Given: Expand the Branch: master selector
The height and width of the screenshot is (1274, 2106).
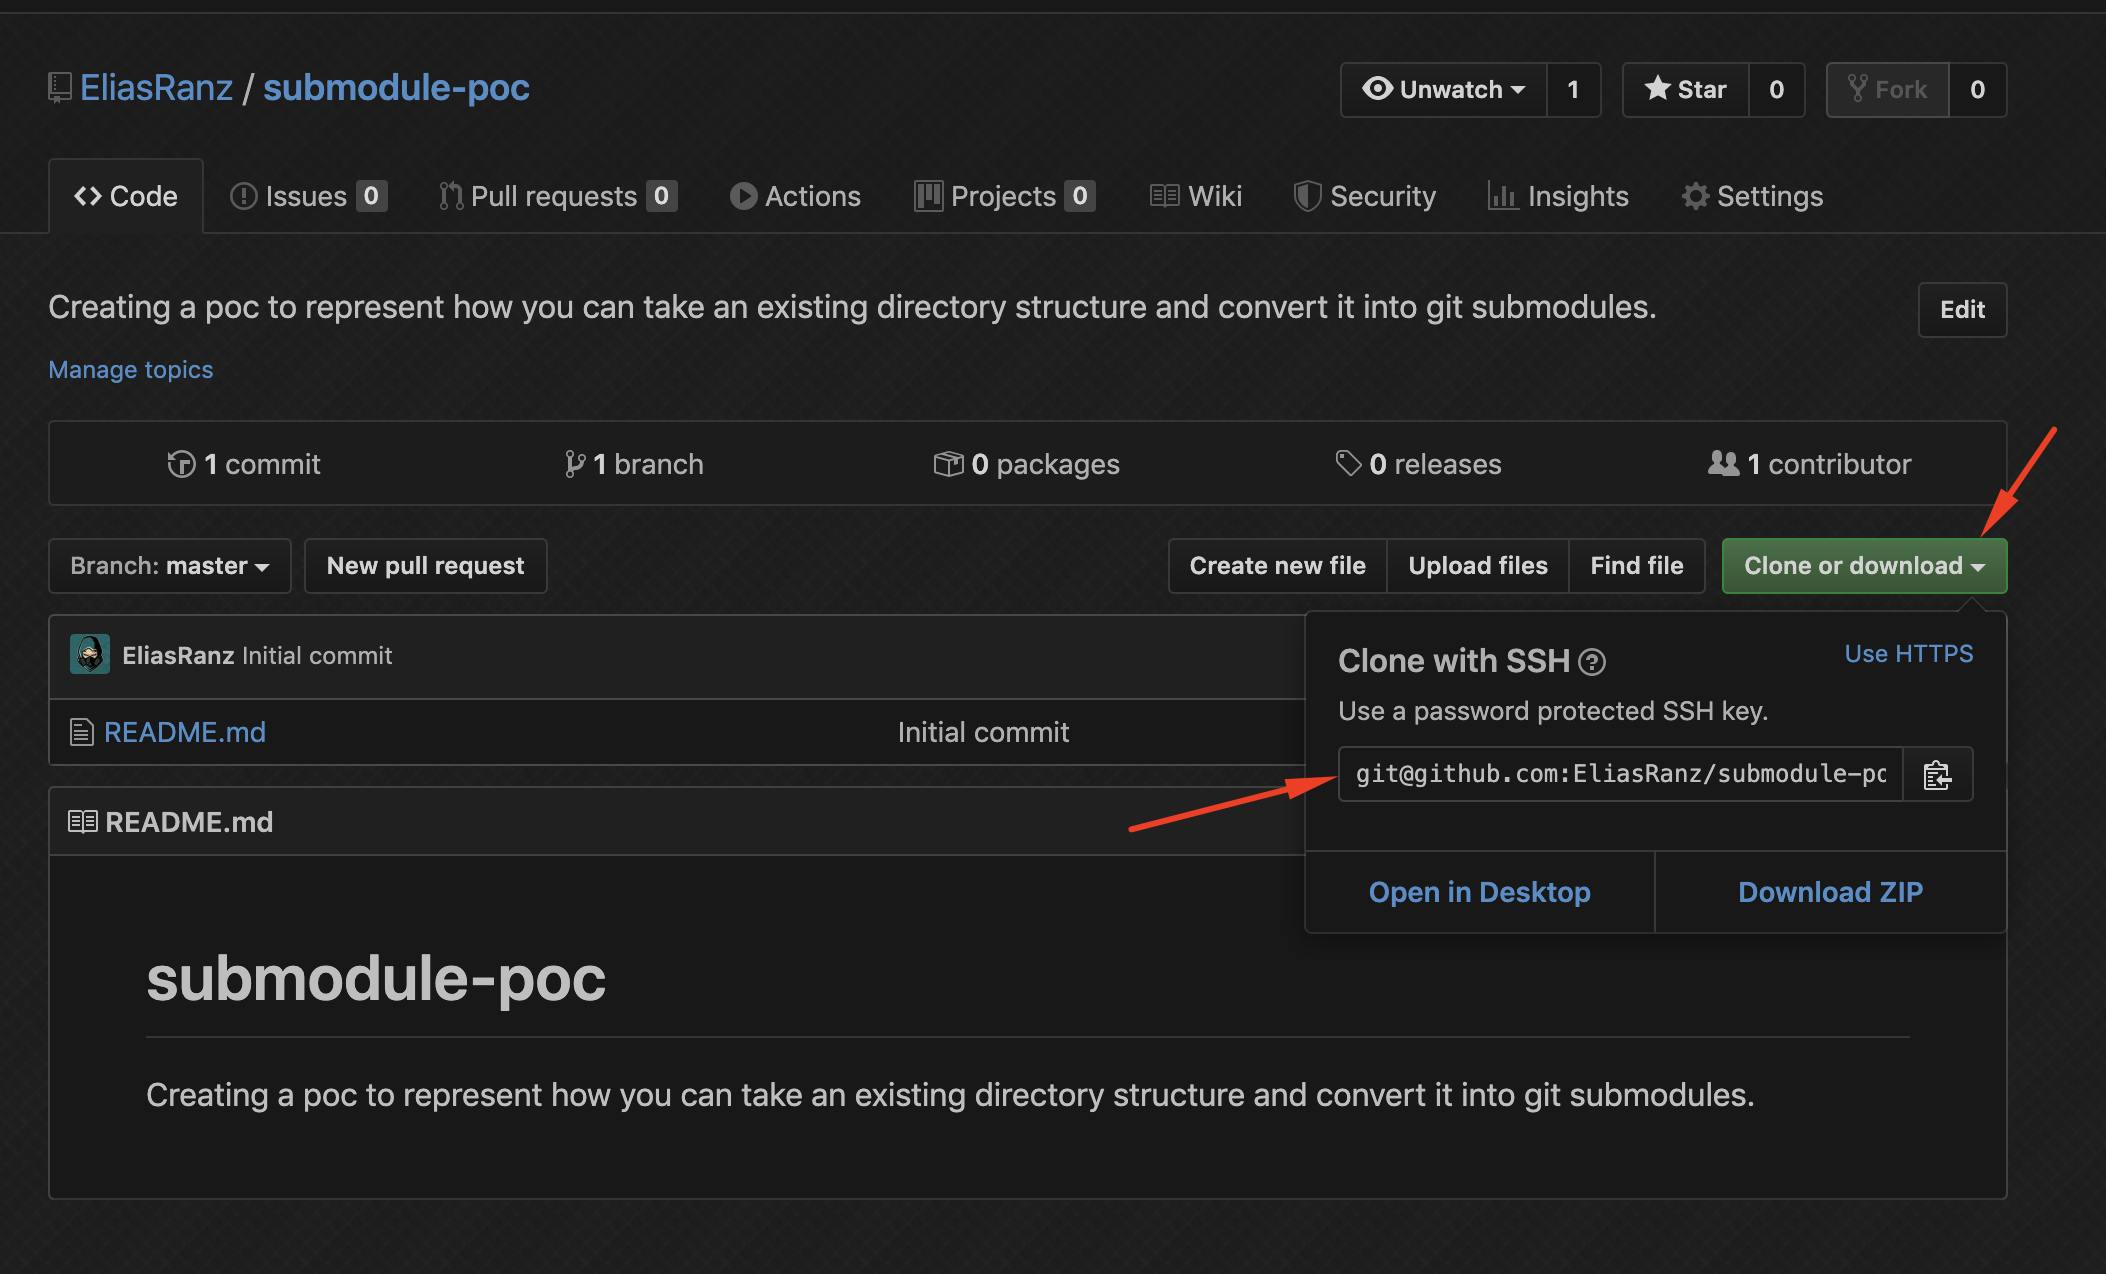Looking at the screenshot, I should (x=170, y=566).
